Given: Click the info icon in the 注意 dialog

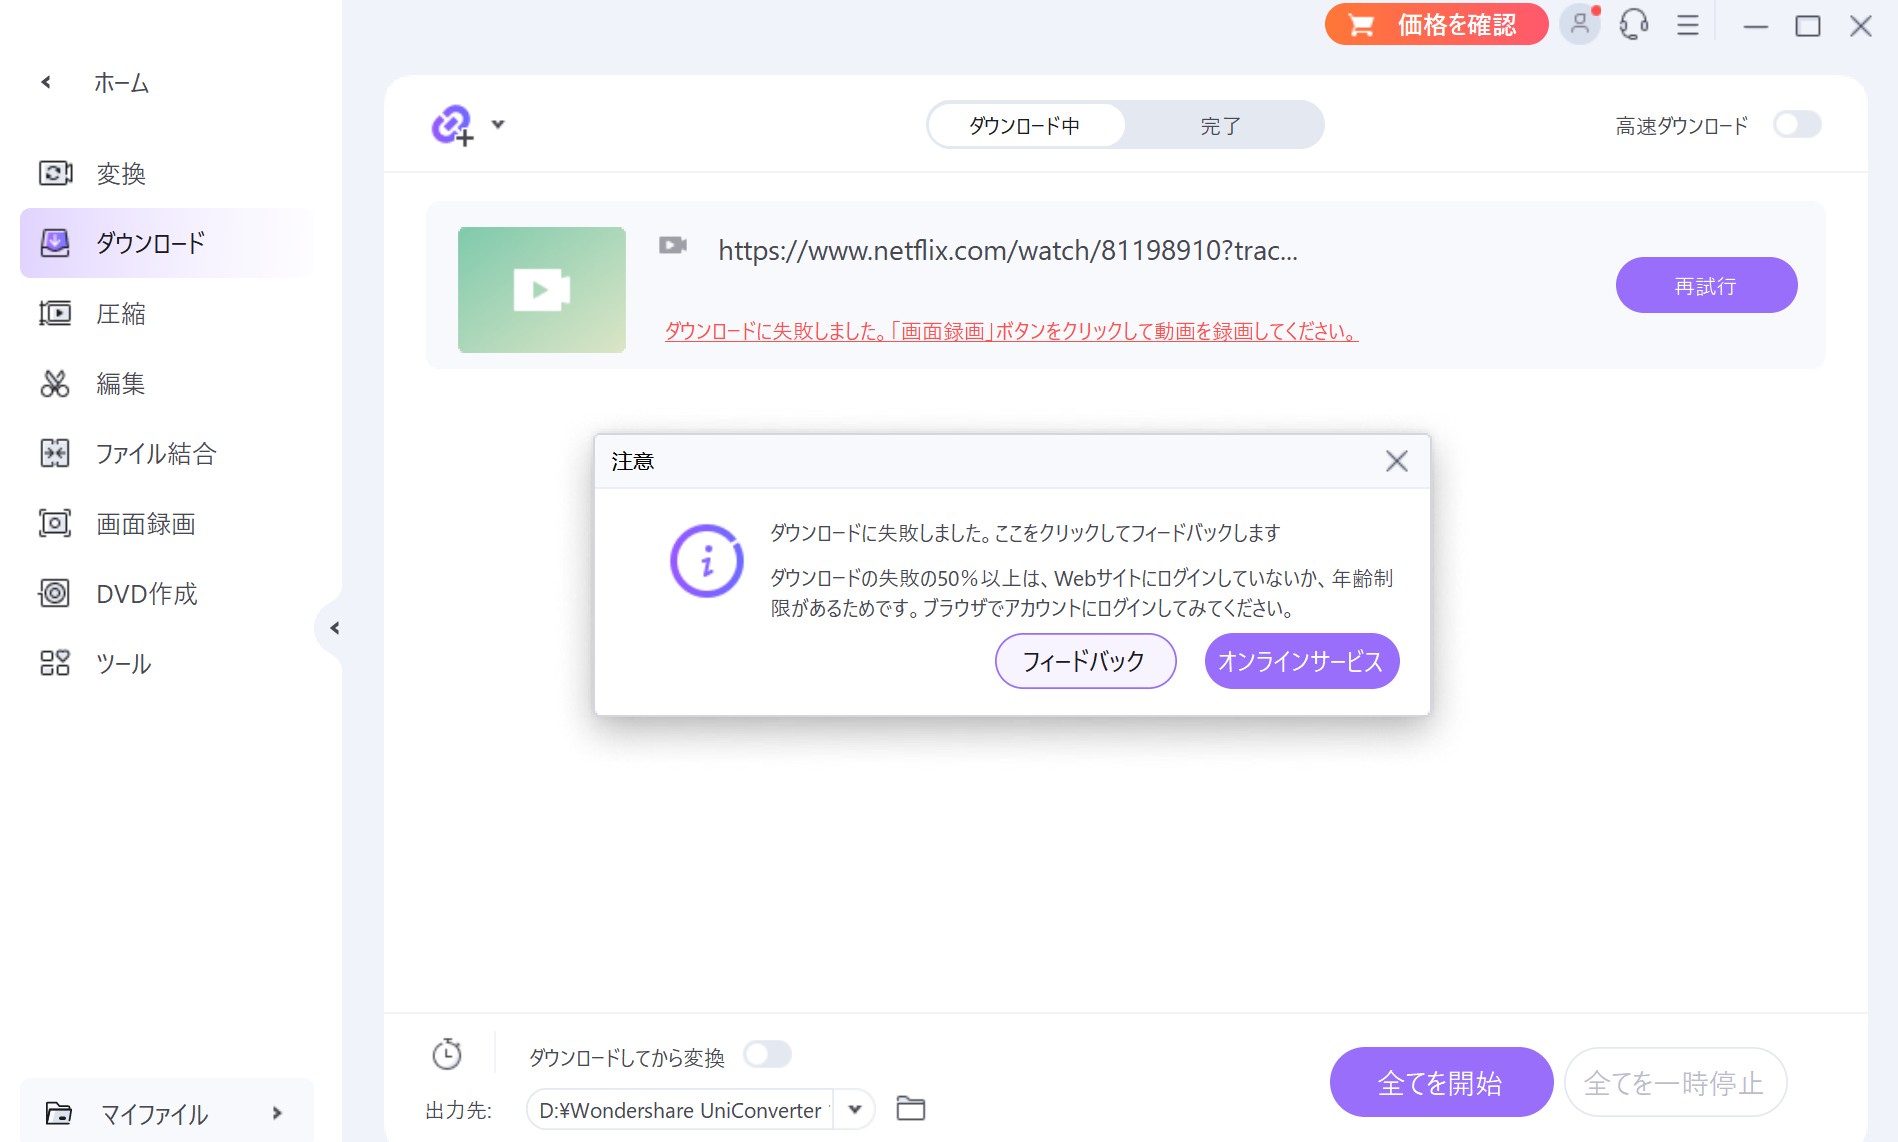Looking at the screenshot, I should [707, 561].
